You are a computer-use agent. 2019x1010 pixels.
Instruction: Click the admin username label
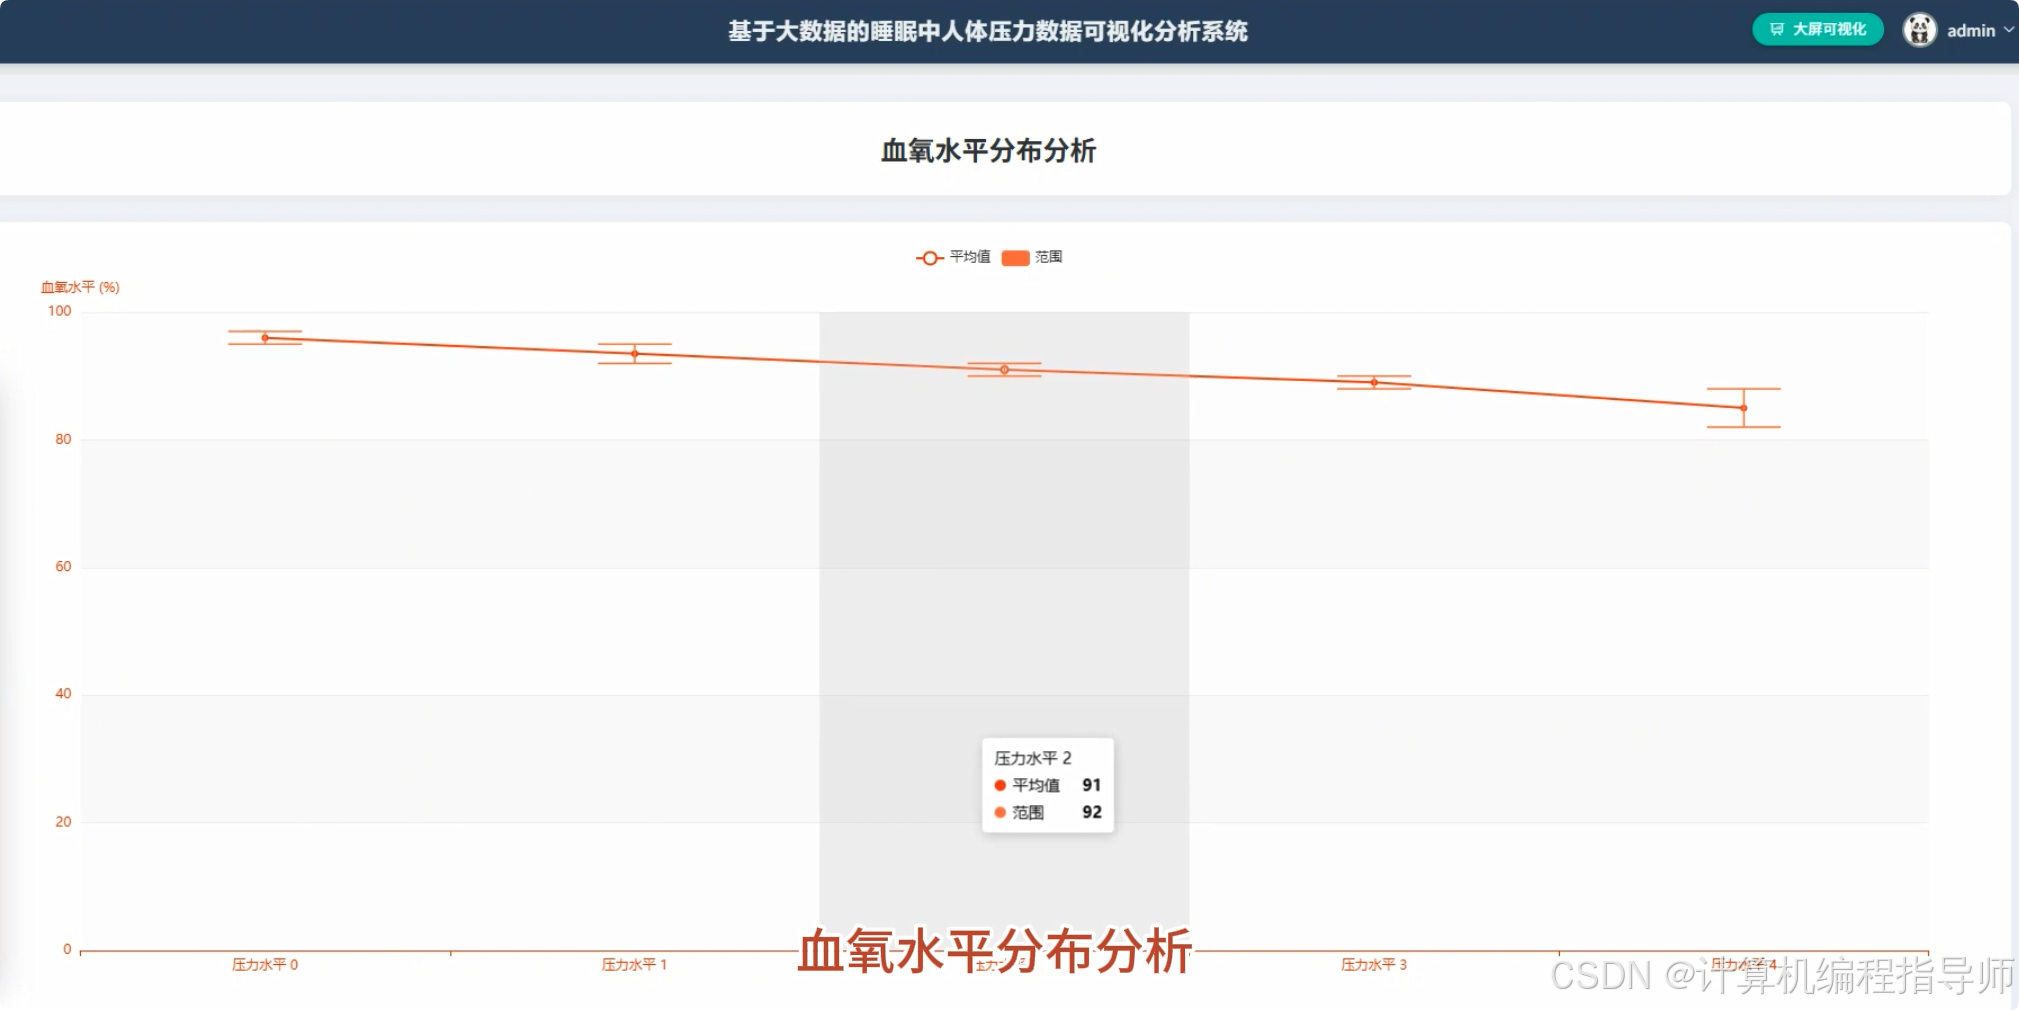click(1970, 31)
